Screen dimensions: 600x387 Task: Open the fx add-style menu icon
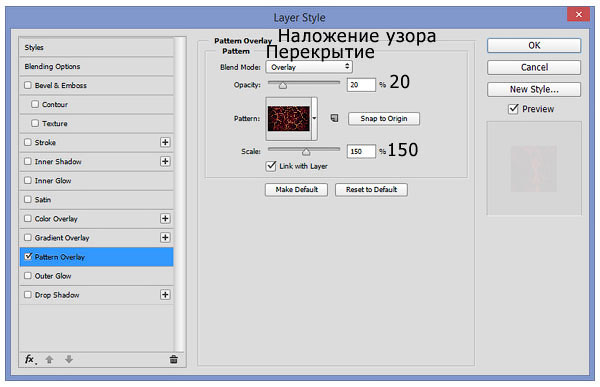point(30,359)
